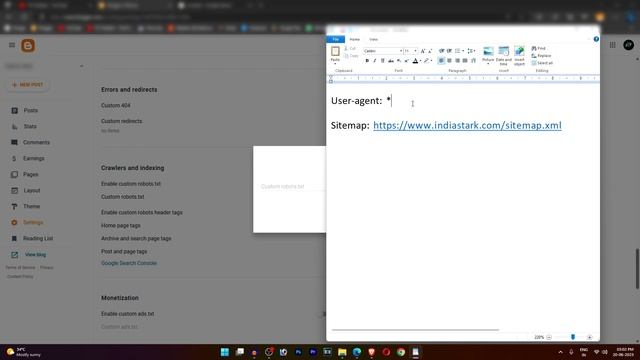Image resolution: width=640 pixels, height=360 pixels.
Task: Open Earnings in Blogger sidebar
Action: click(33, 158)
